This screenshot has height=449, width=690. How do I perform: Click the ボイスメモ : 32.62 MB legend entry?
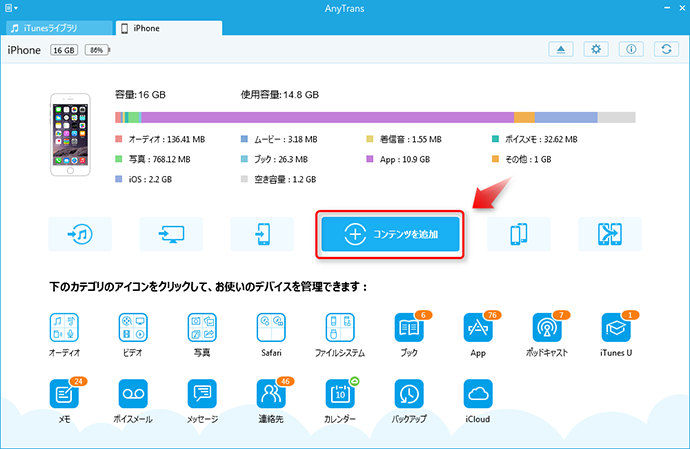pos(535,140)
